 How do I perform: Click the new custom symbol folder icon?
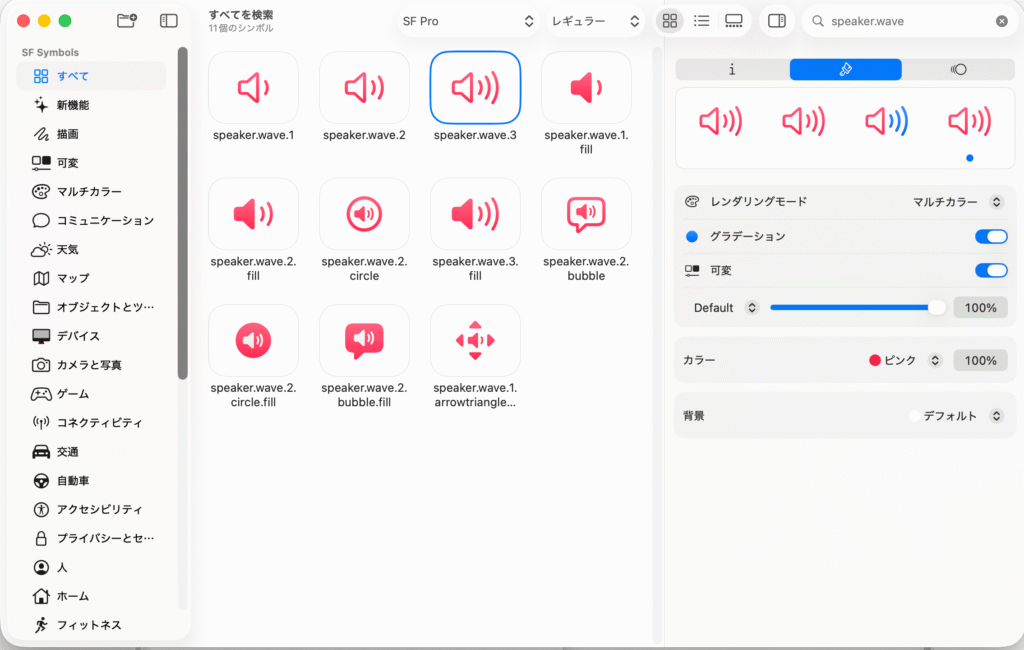[127, 21]
